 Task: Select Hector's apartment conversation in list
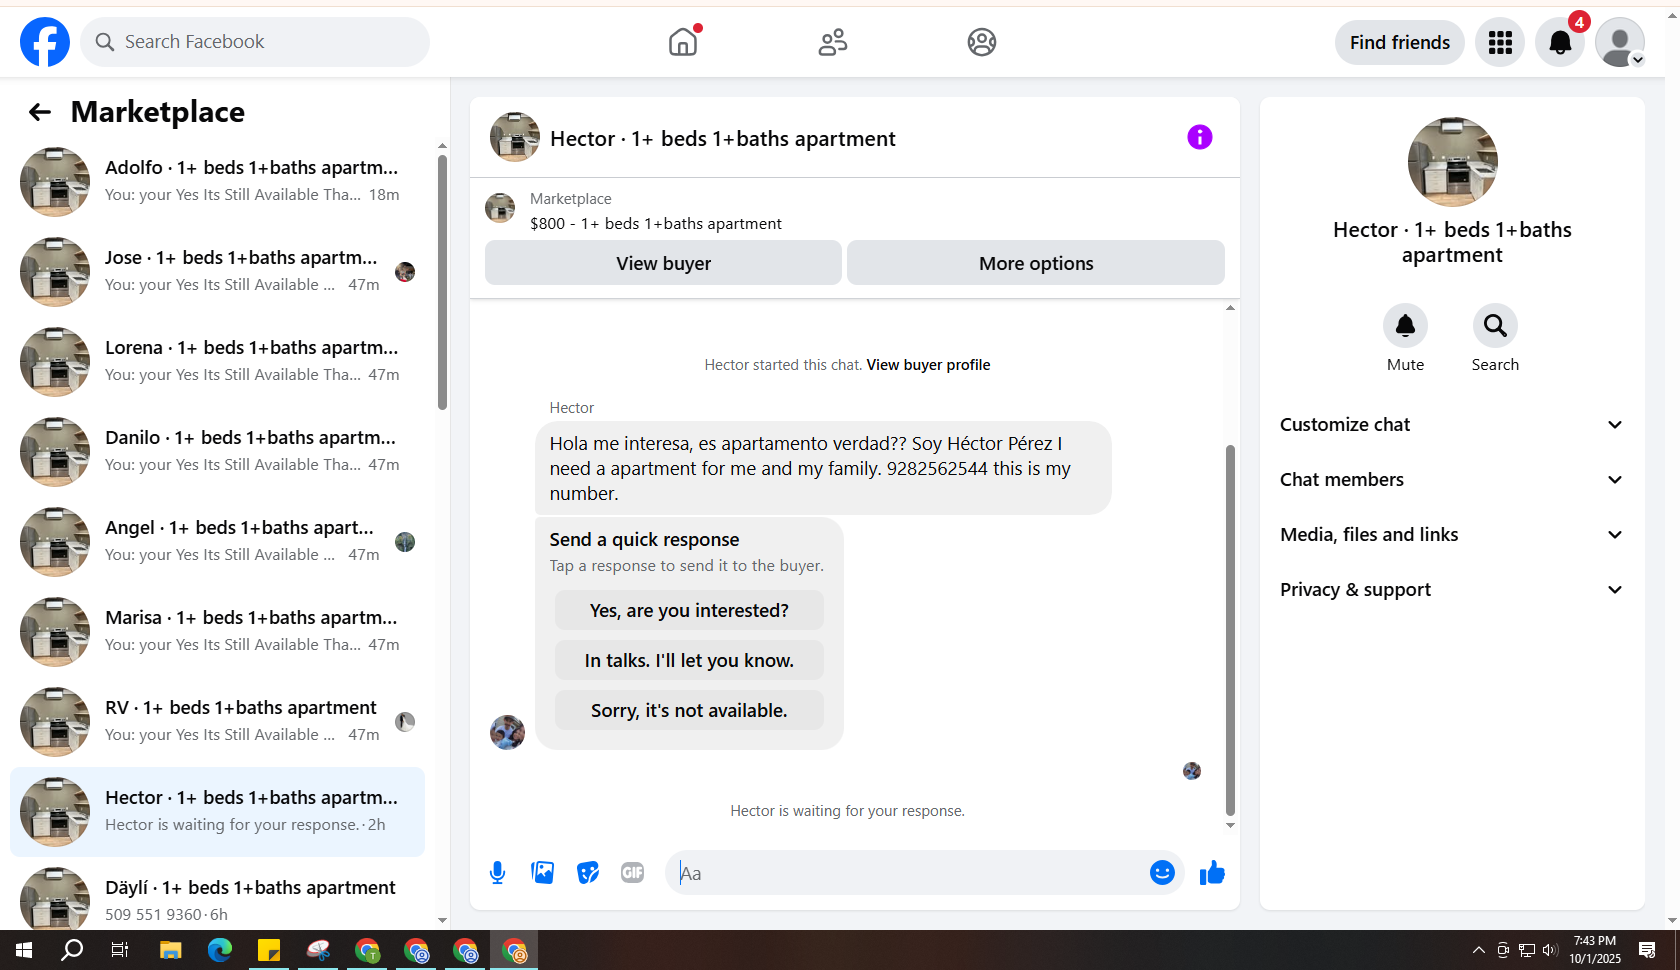[217, 812]
